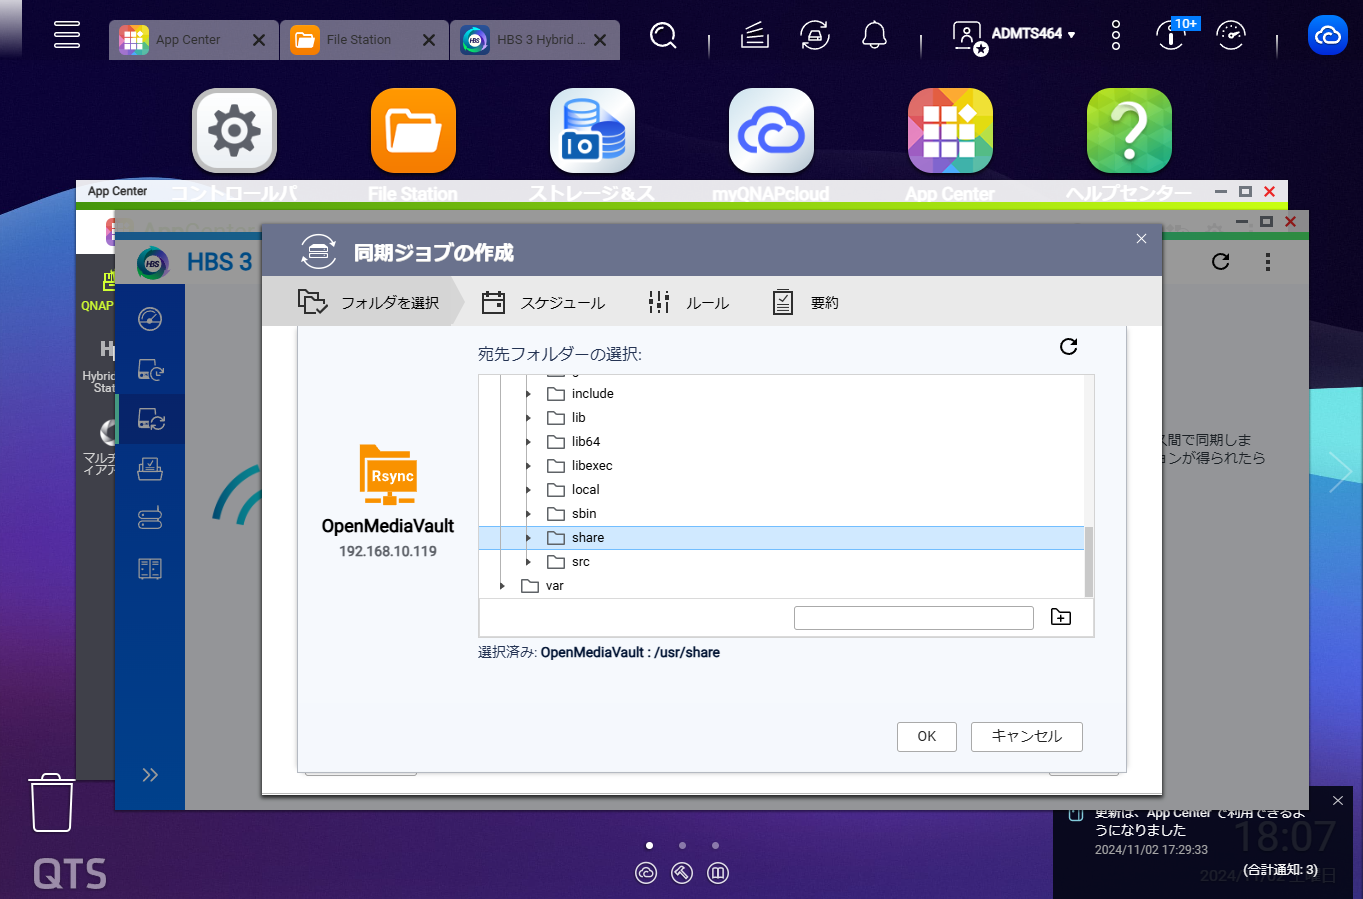Expand the var folder arrow

click(503, 586)
